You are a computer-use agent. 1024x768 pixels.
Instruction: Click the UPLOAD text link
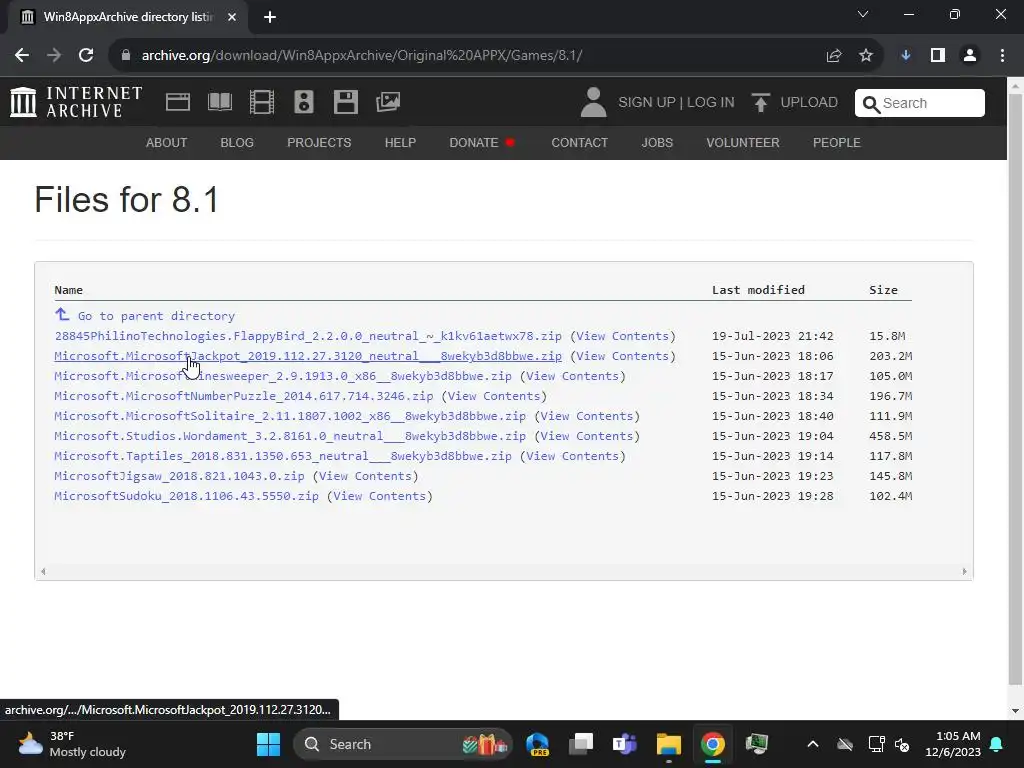(809, 103)
